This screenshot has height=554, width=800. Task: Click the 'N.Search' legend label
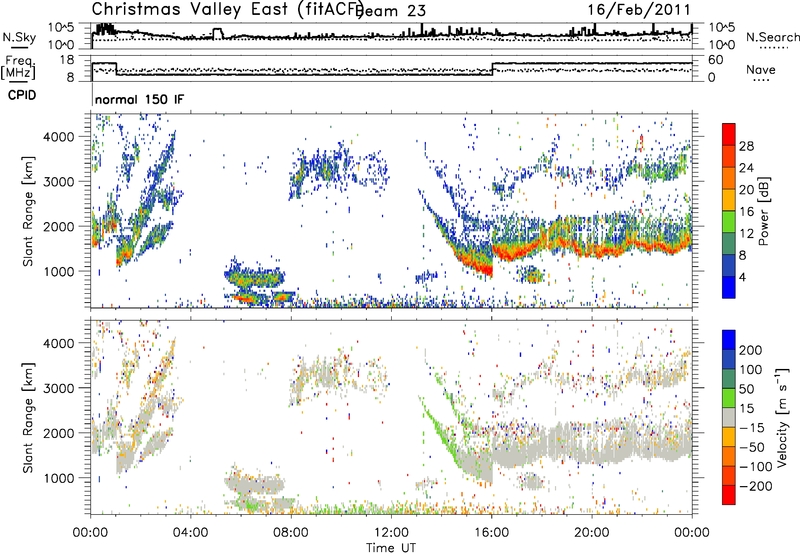pos(773,37)
